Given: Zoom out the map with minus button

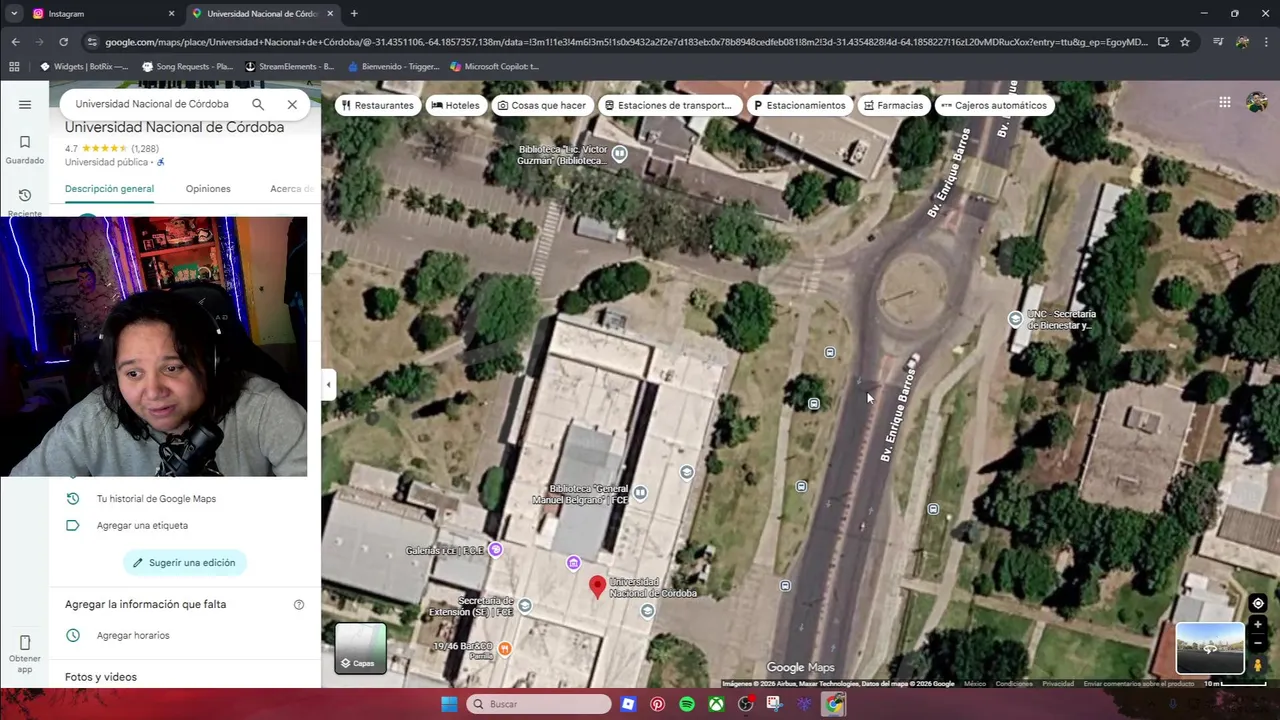Looking at the screenshot, I should 1258,642.
